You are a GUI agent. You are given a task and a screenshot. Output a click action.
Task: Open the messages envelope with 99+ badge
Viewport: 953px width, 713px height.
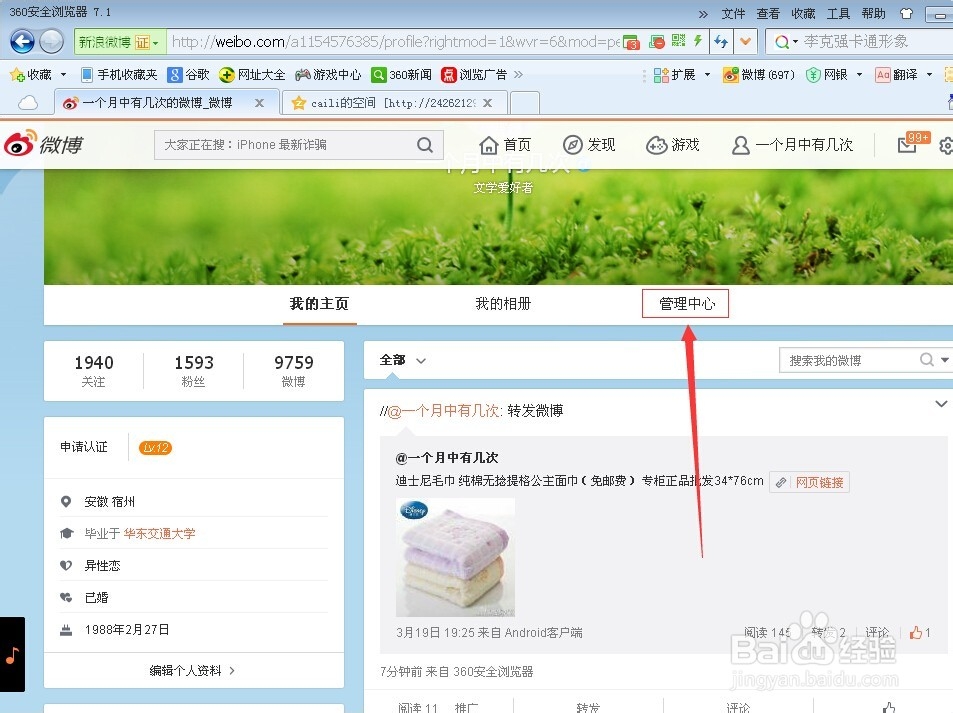905,144
